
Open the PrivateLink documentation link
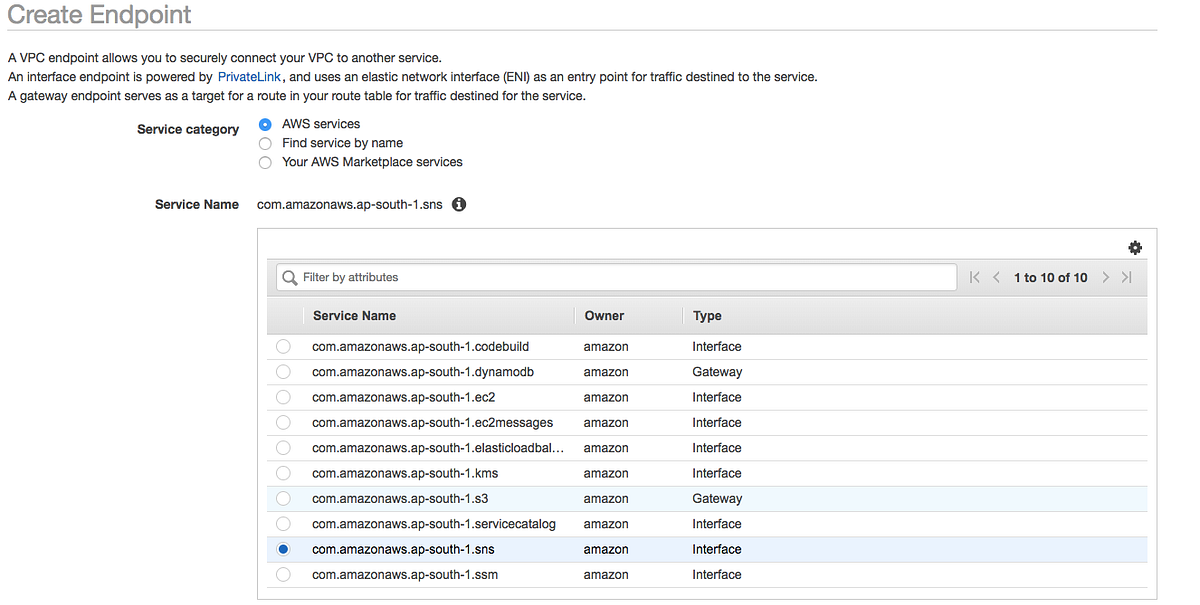249,76
